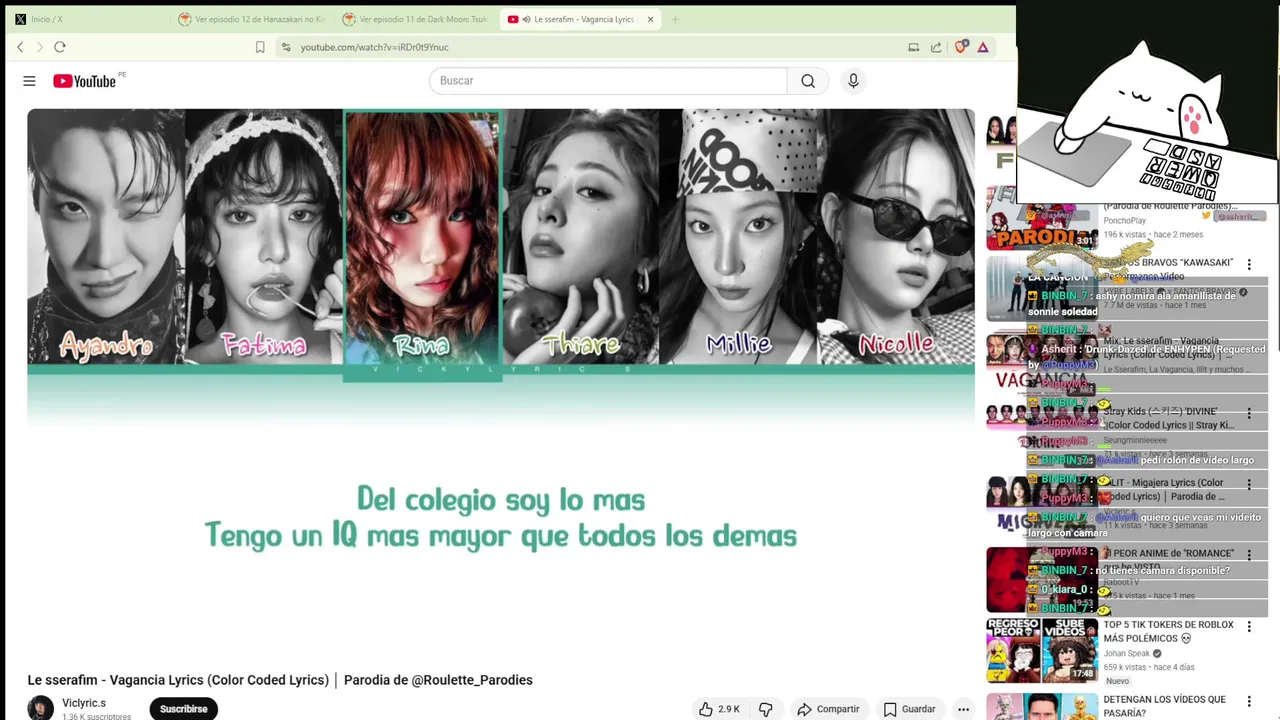Open the YouTube hamburger guide menu

pyautogui.click(x=29, y=81)
